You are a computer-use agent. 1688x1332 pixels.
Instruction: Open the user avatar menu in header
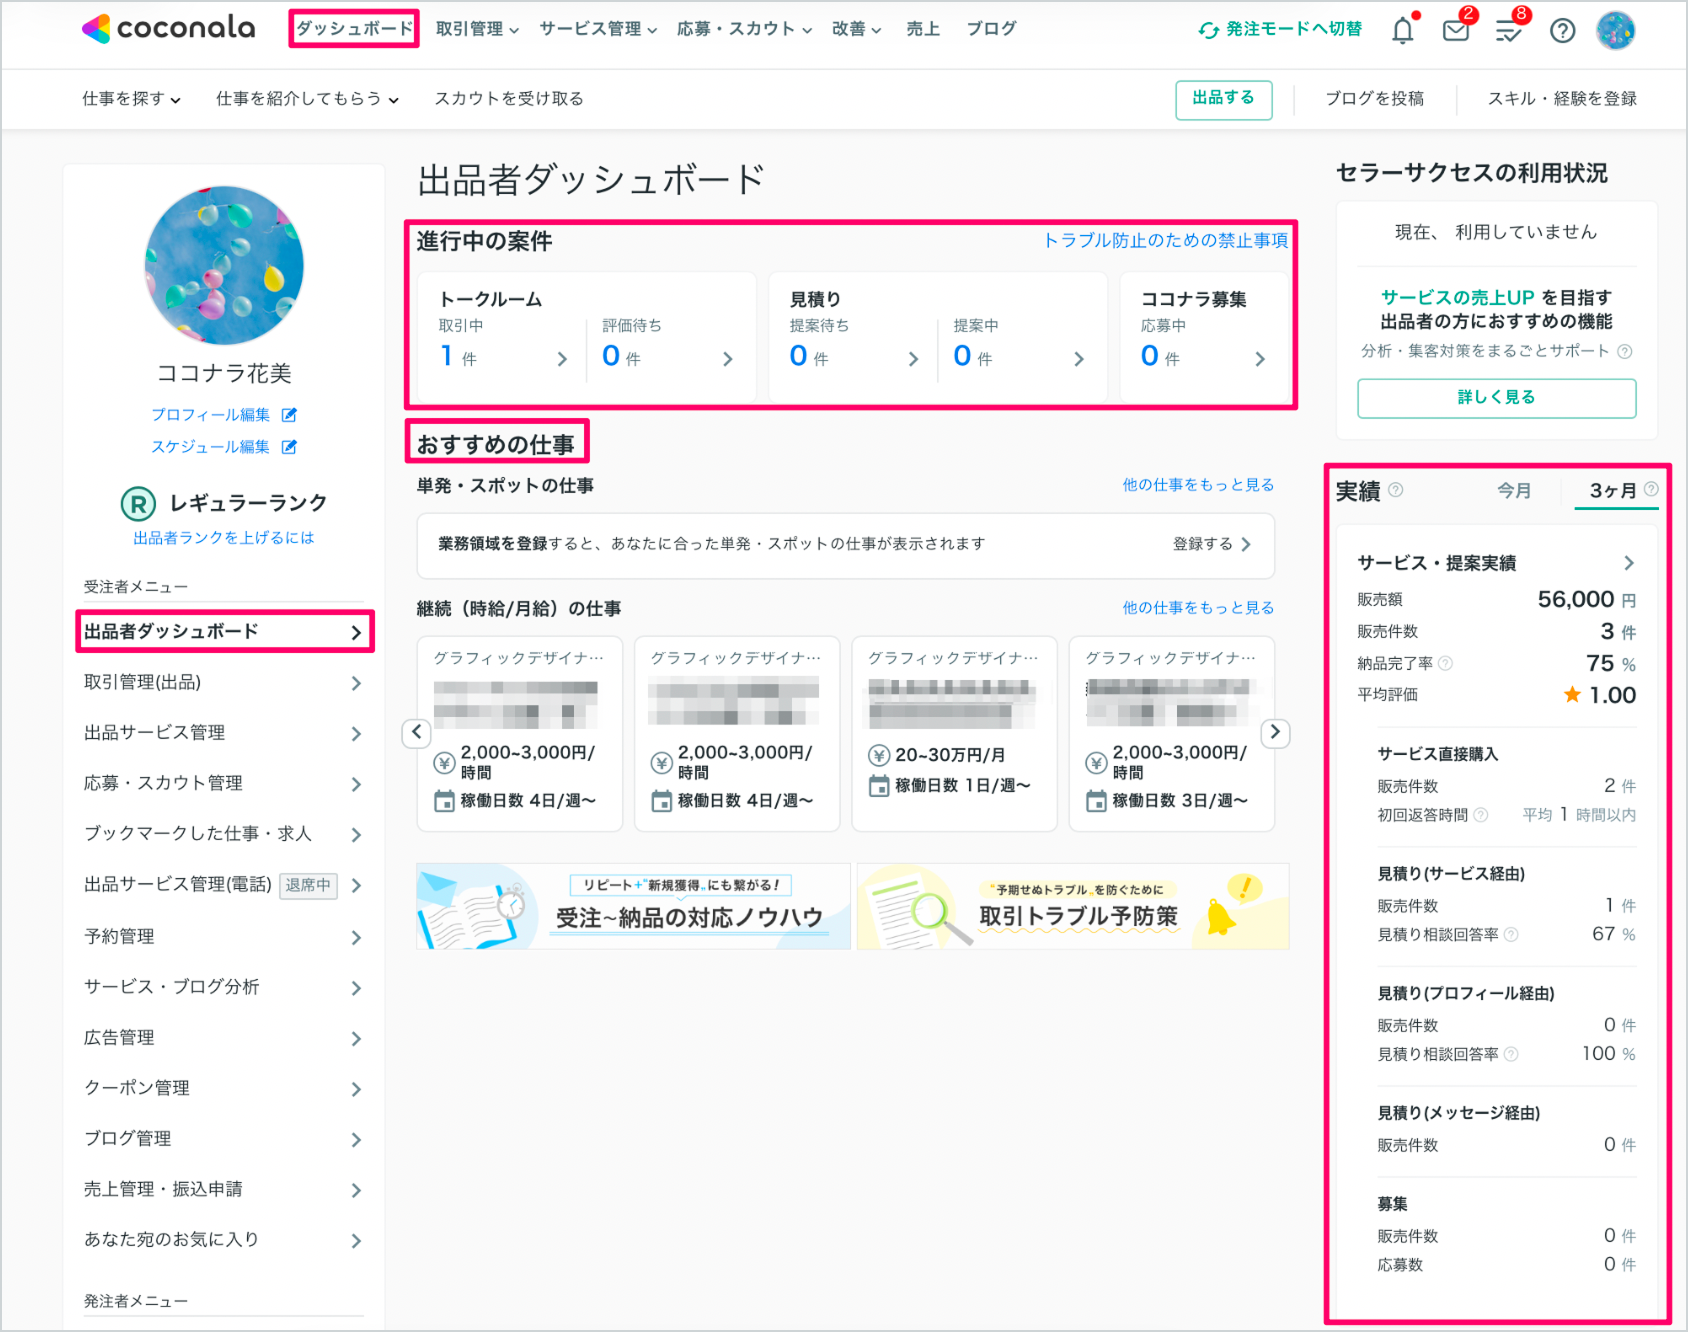click(x=1616, y=31)
